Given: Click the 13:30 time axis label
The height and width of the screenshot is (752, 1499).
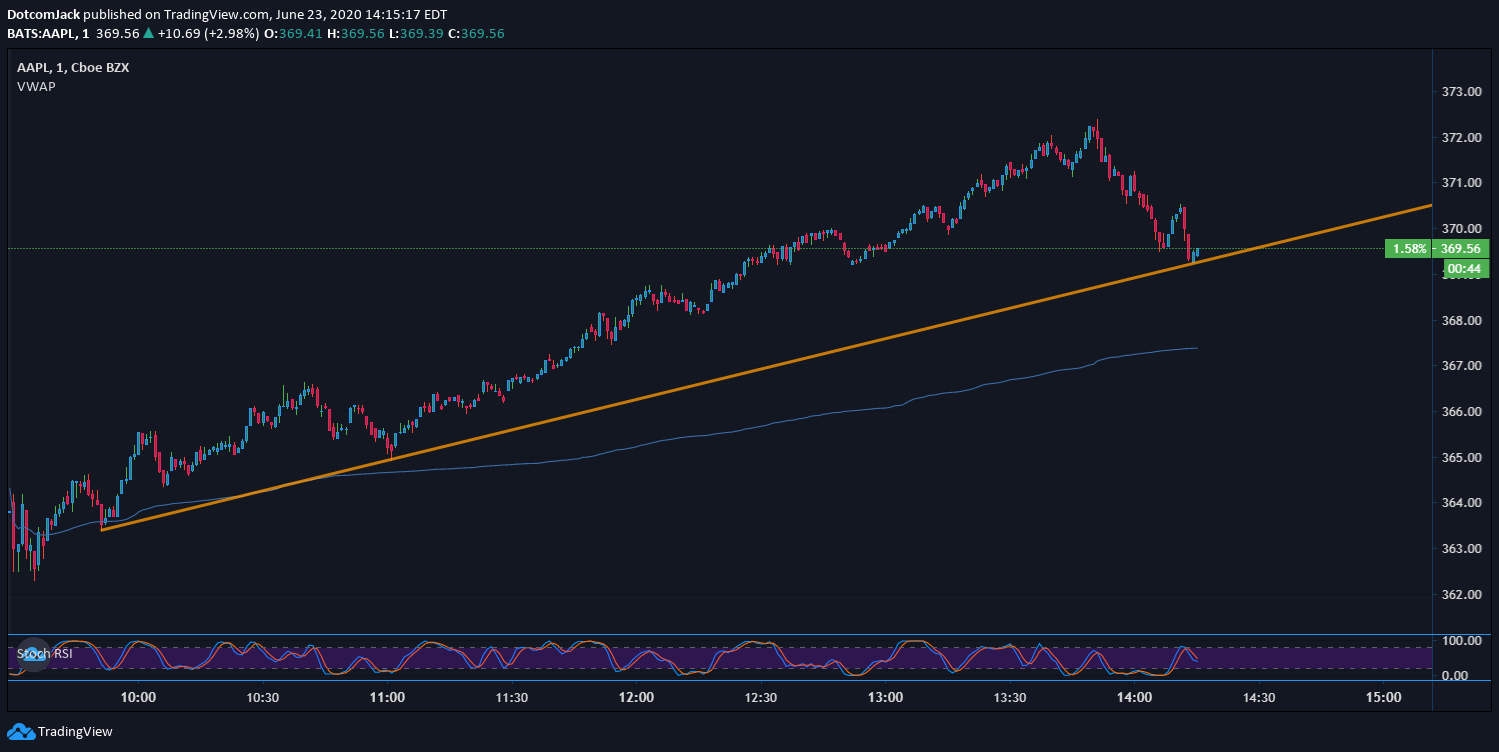Looking at the screenshot, I should point(1010,697).
